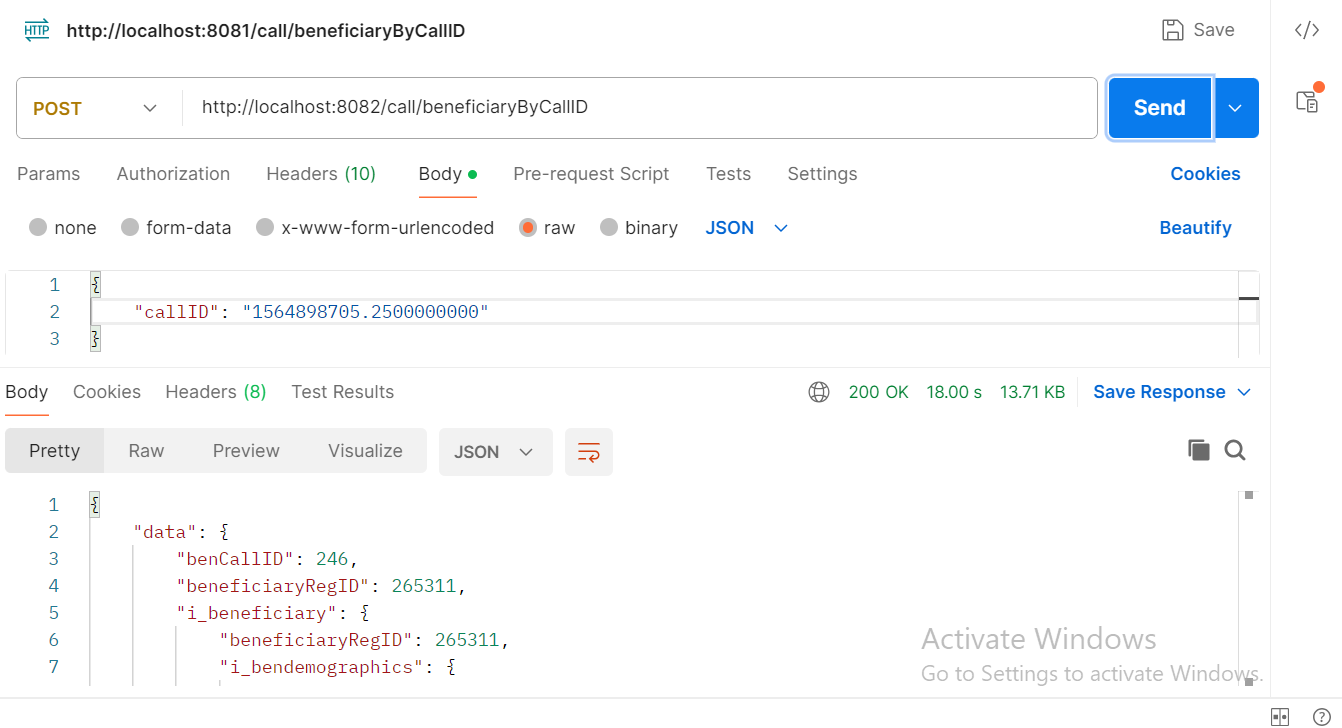Select the request Body tab

tap(447, 174)
